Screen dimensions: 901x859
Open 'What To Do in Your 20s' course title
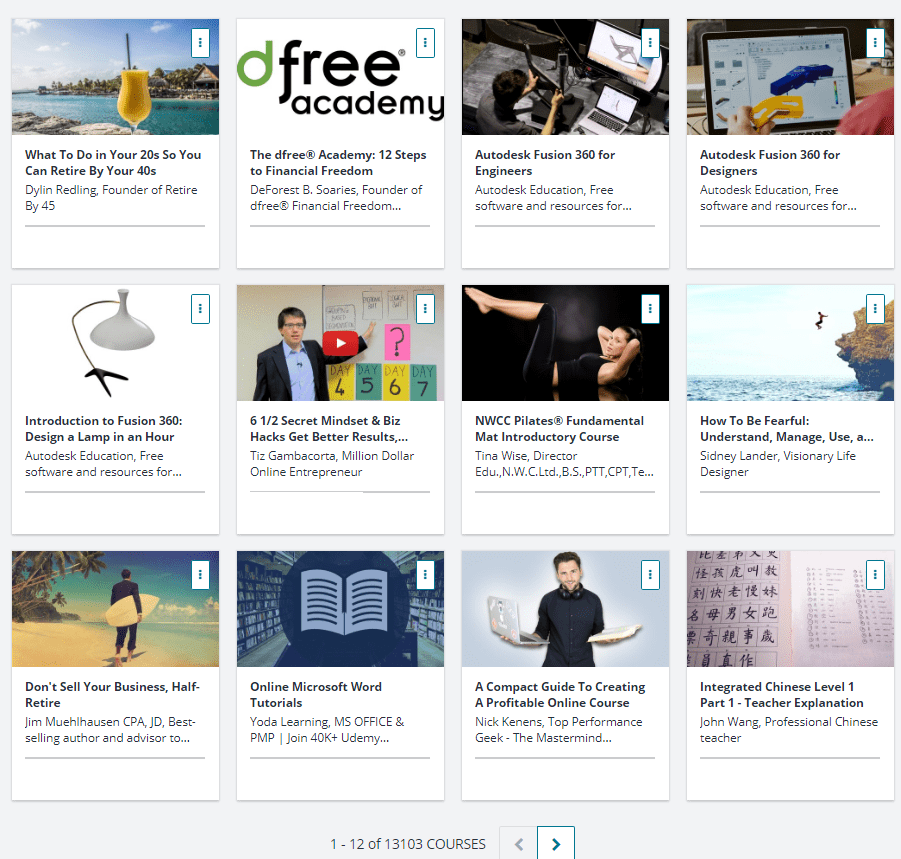pyautogui.click(x=113, y=163)
